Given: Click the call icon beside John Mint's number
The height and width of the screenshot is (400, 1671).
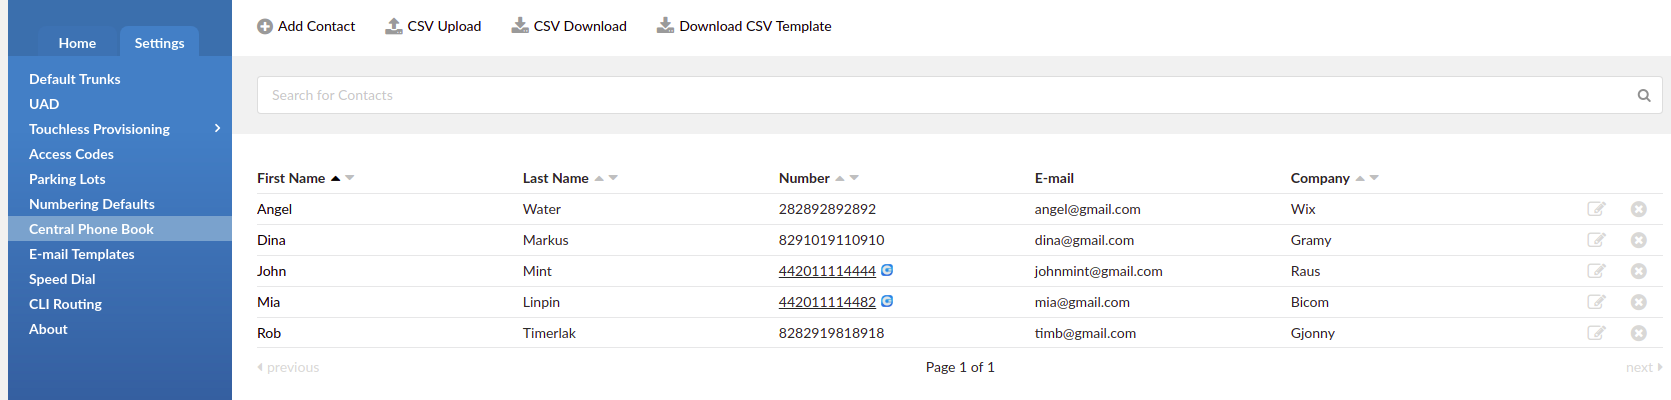Looking at the screenshot, I should point(887,270).
